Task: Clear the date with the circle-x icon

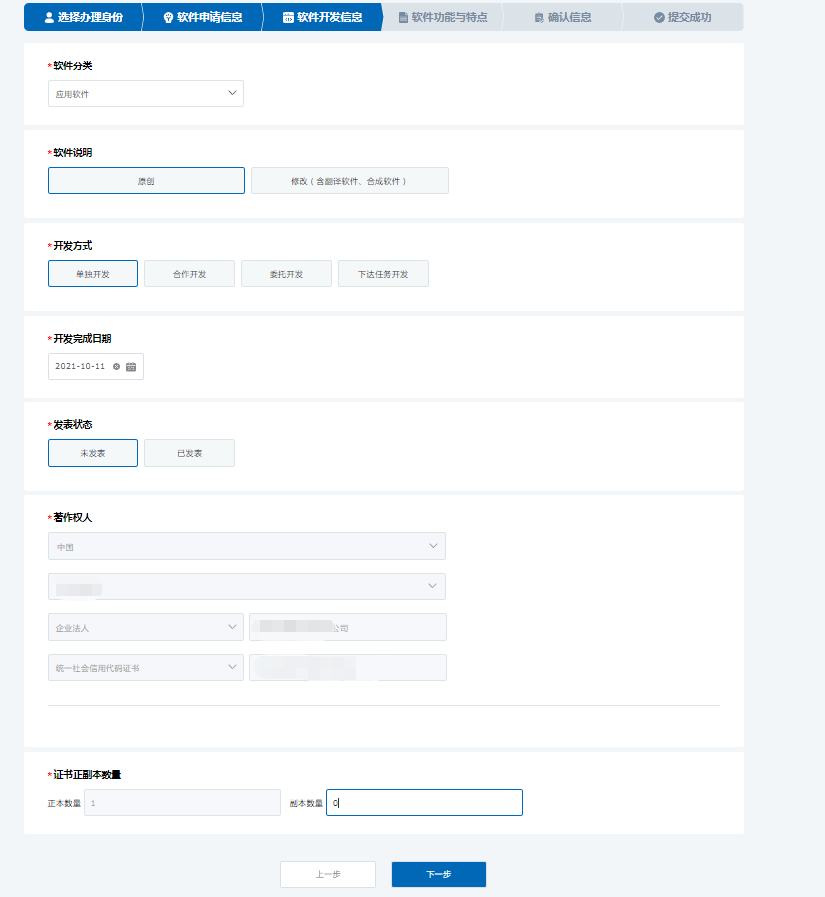Action: click(117, 367)
